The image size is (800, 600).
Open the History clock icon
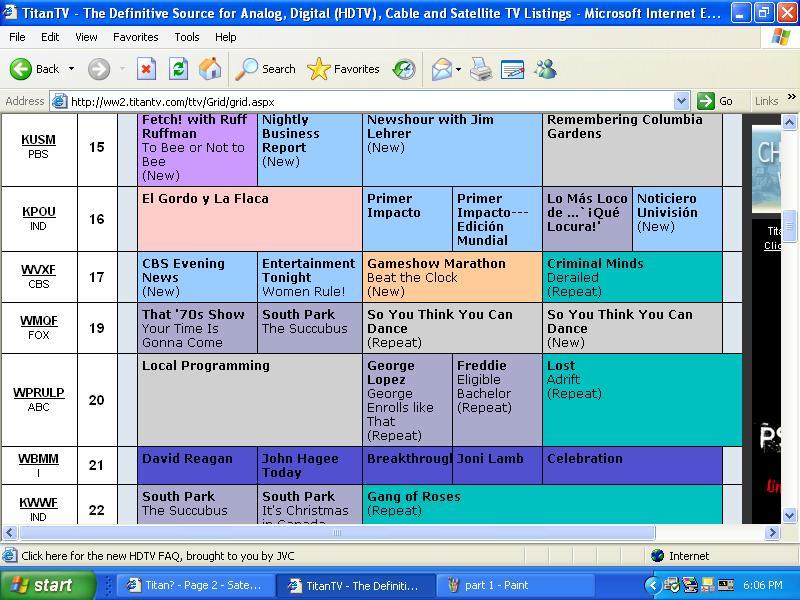[404, 69]
